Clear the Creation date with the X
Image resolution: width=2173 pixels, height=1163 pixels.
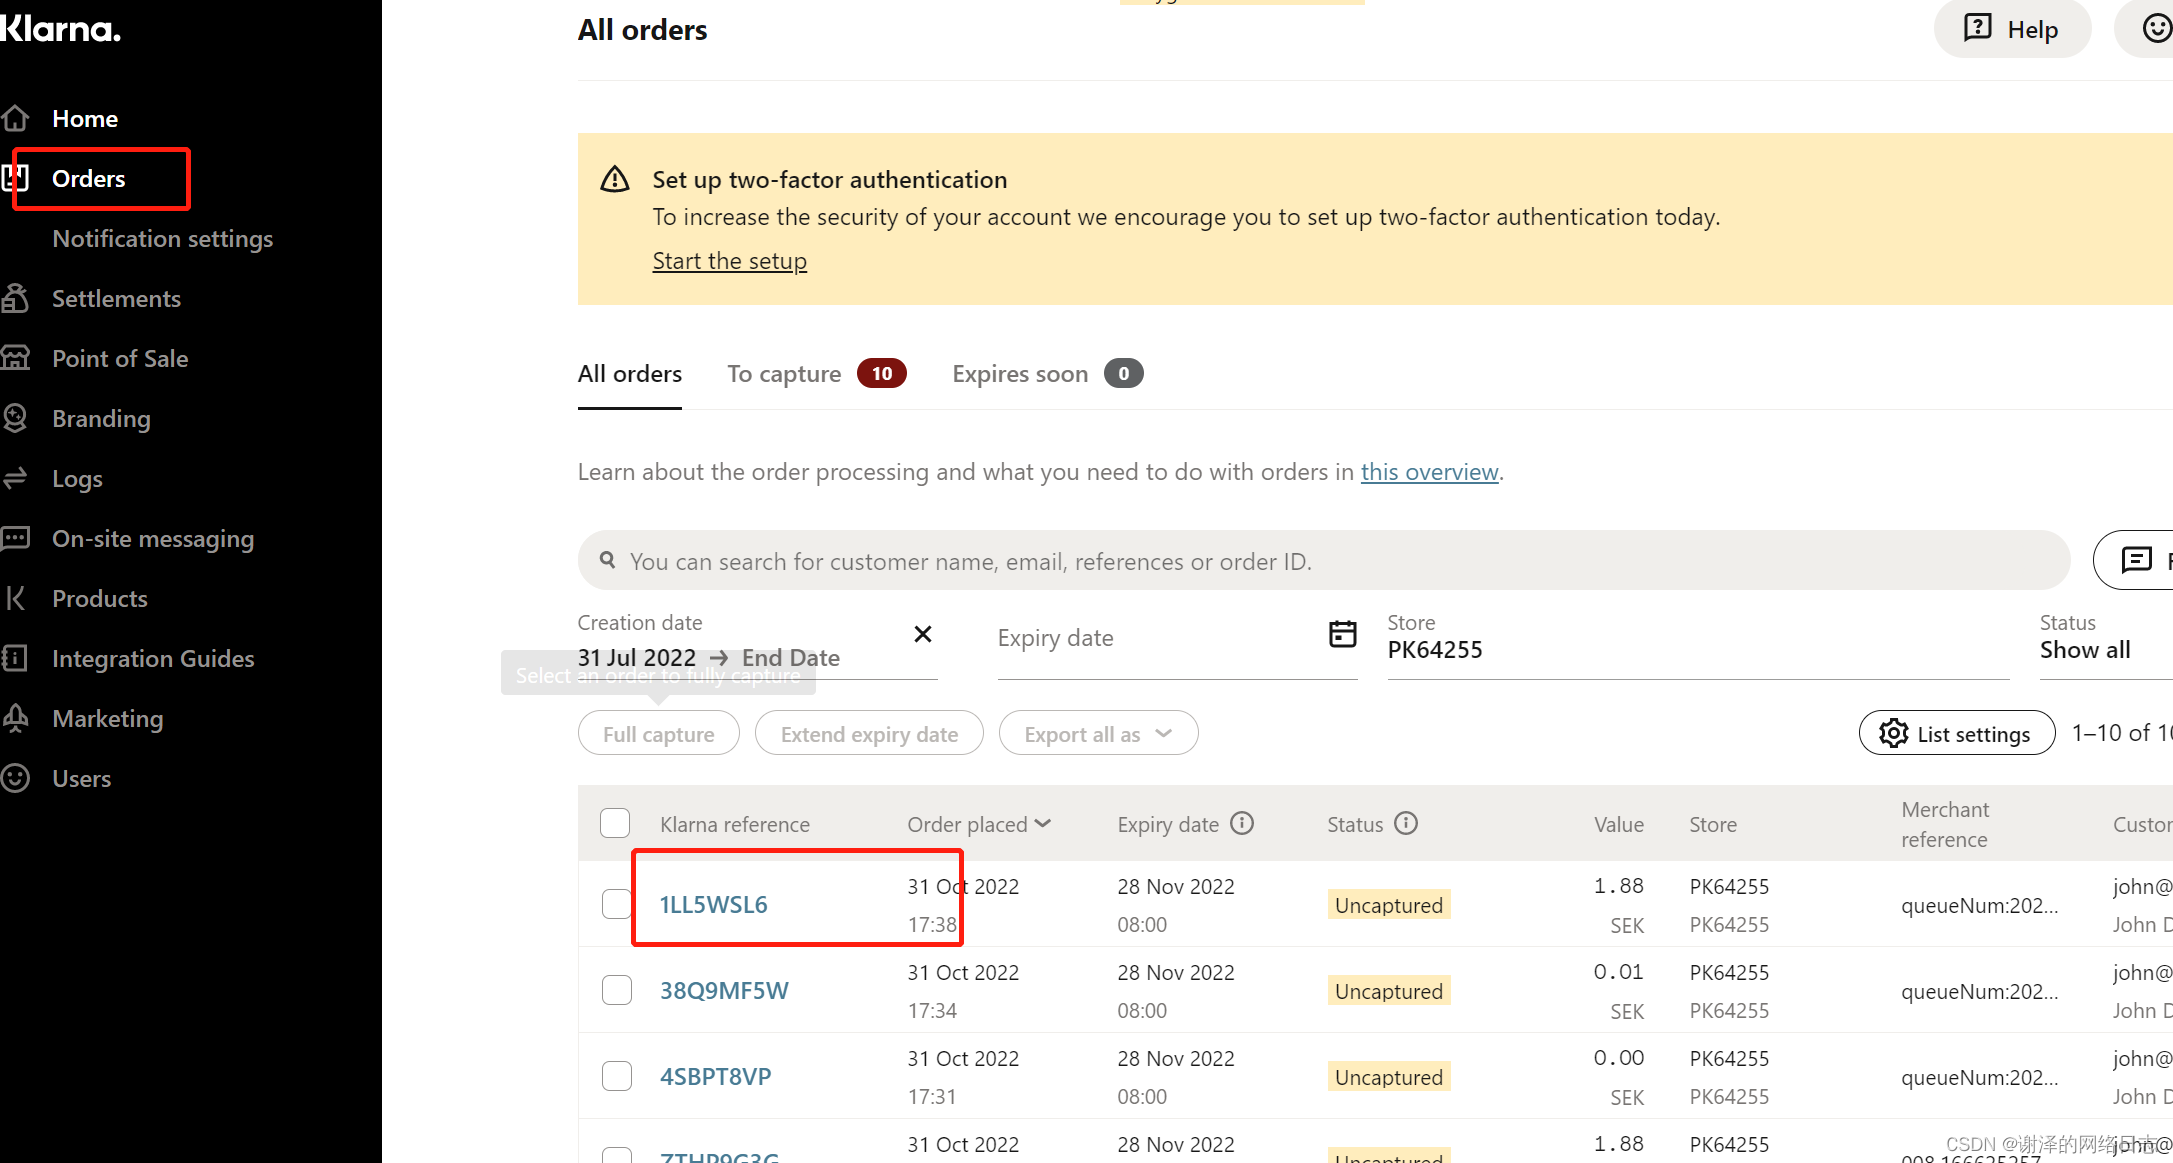[x=922, y=635]
